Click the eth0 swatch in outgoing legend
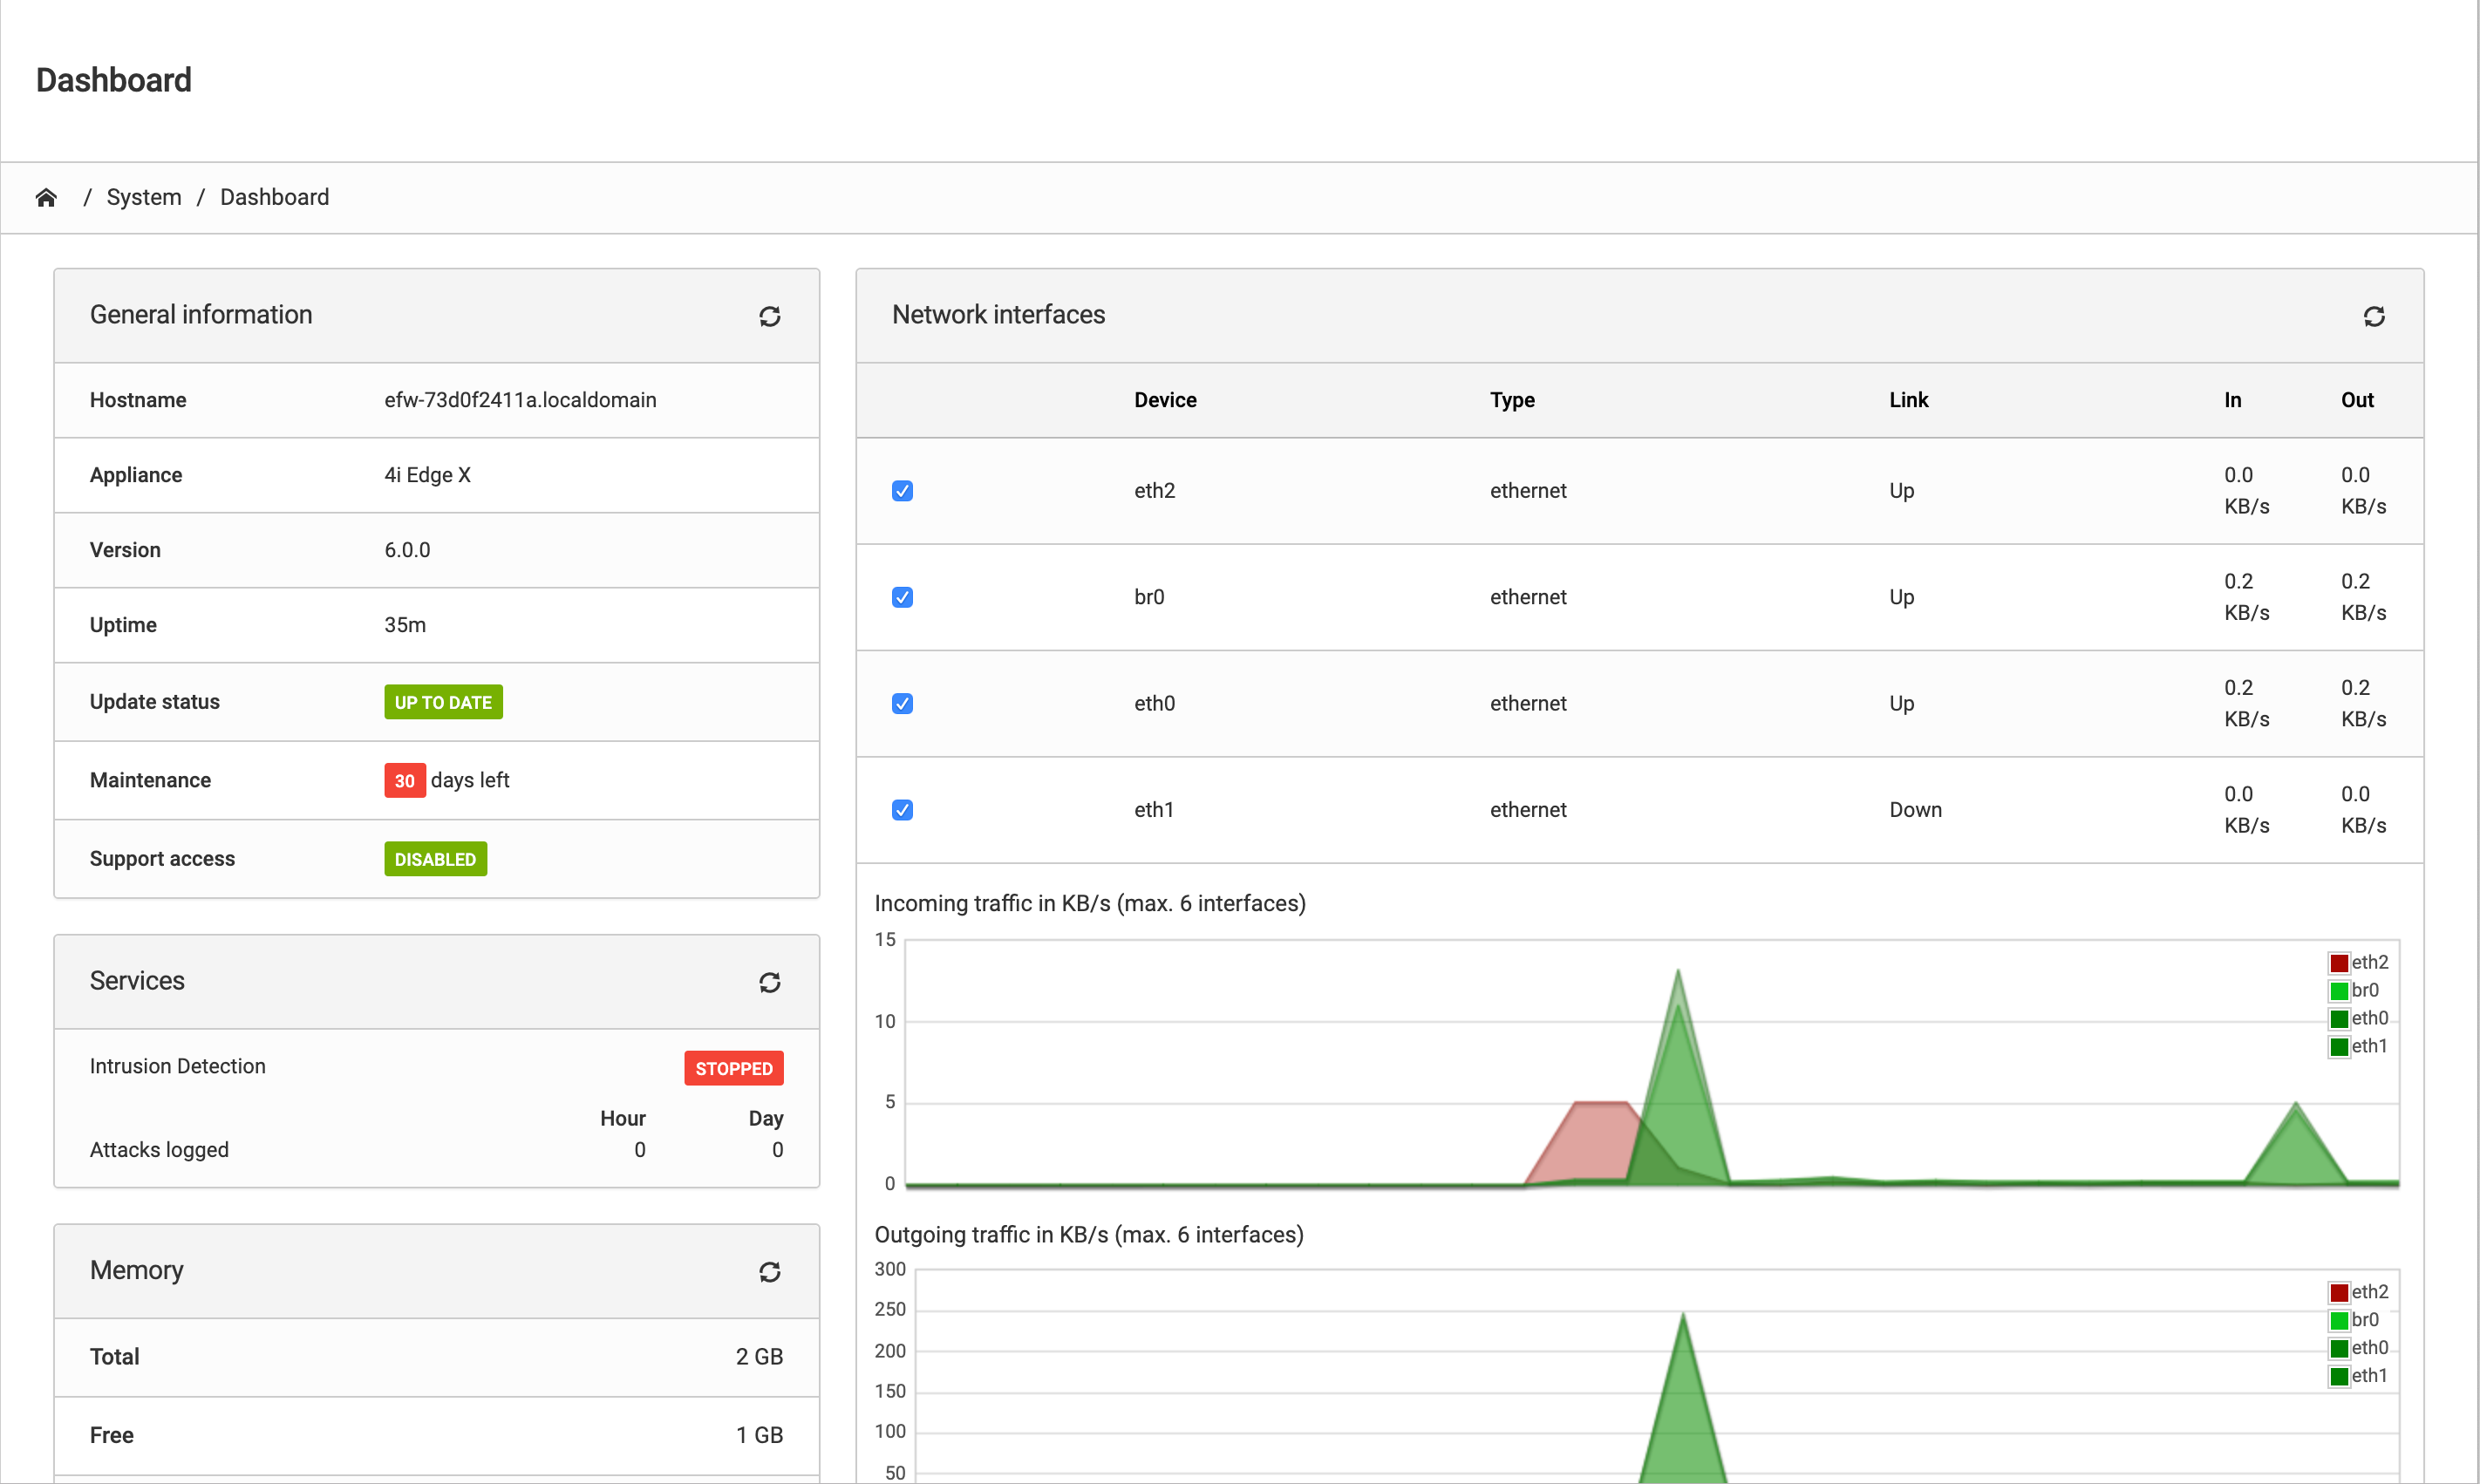This screenshot has width=2480, height=1484. (2338, 1348)
